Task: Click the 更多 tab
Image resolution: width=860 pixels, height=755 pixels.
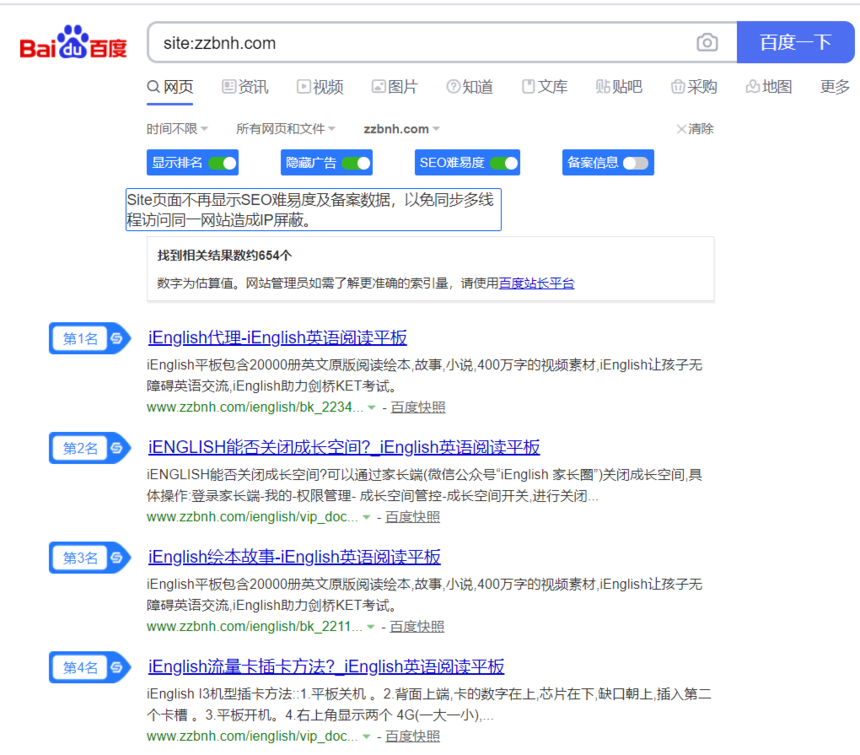Action: pos(835,87)
